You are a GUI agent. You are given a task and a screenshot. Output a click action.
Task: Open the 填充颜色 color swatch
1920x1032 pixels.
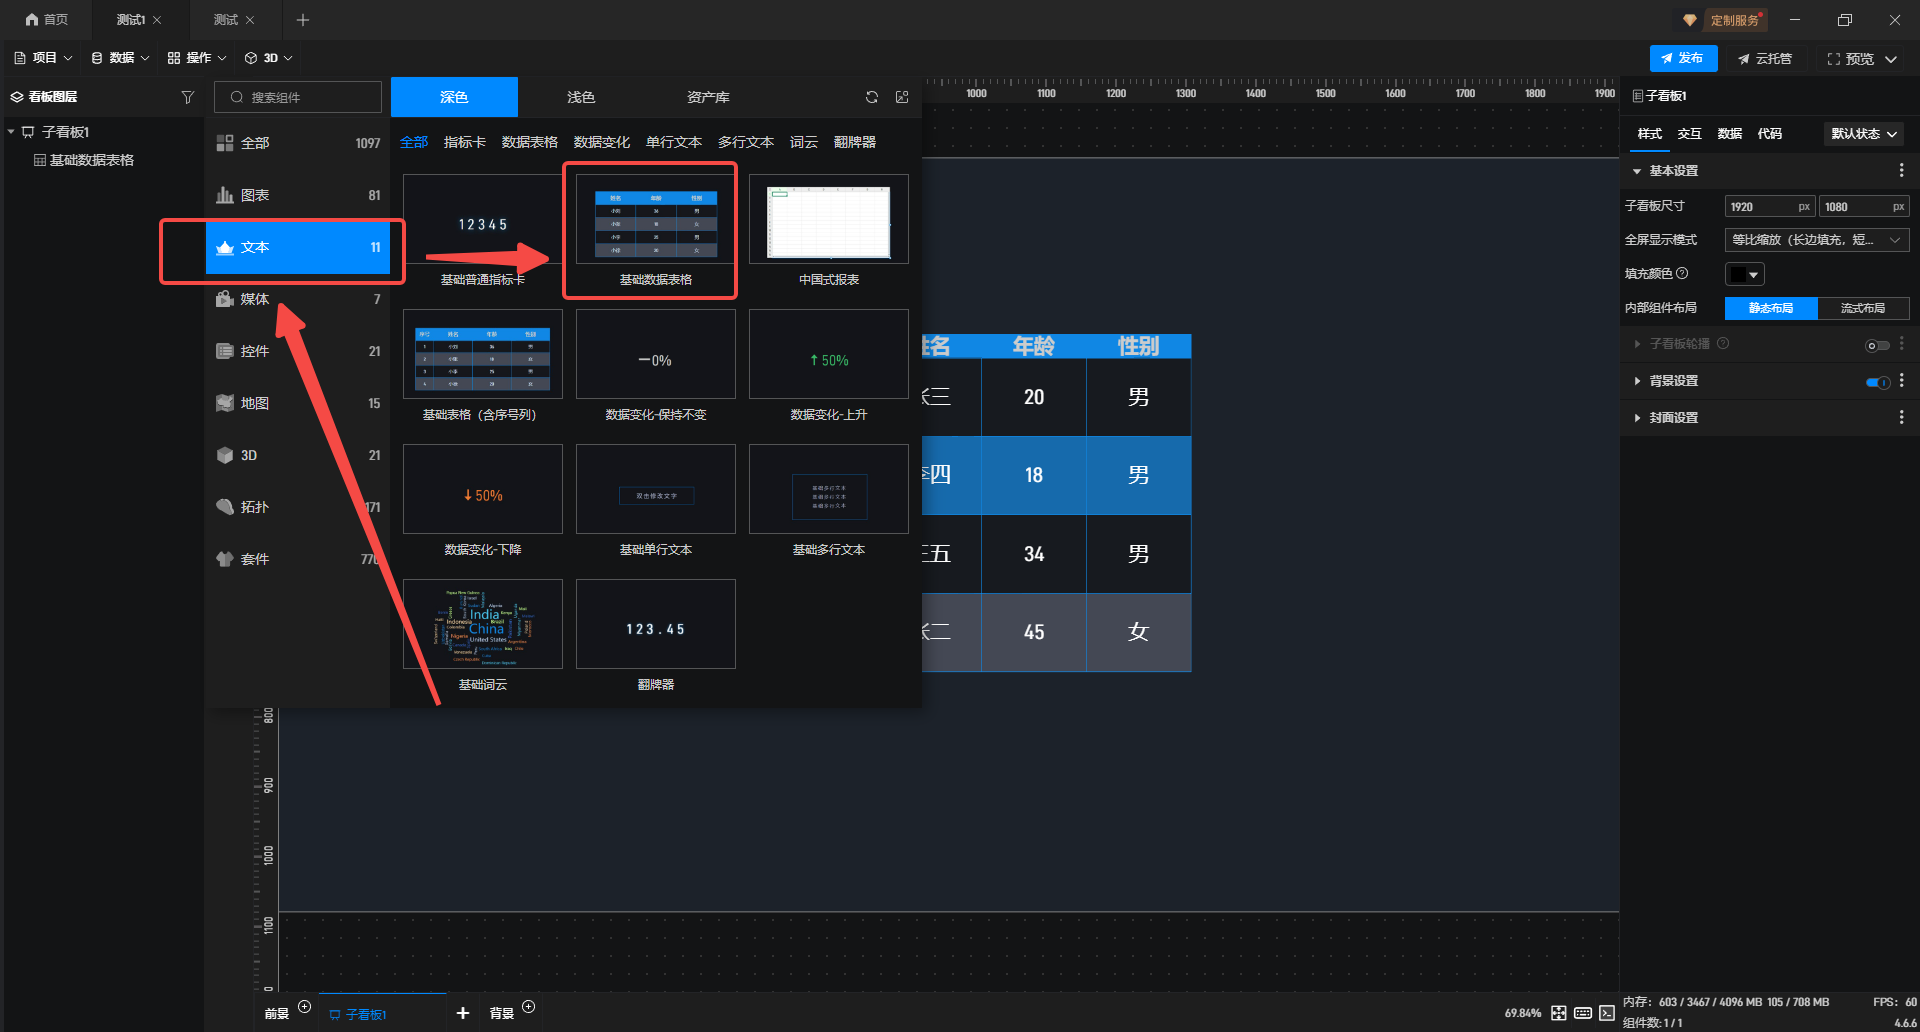(x=1744, y=274)
